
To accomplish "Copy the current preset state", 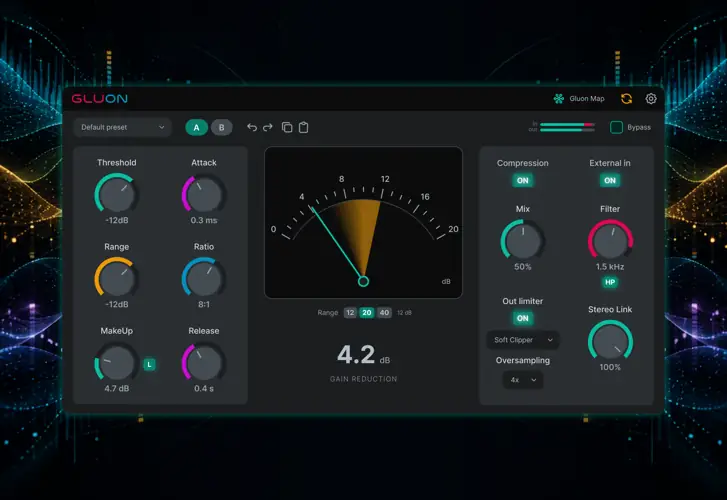I will click(287, 127).
